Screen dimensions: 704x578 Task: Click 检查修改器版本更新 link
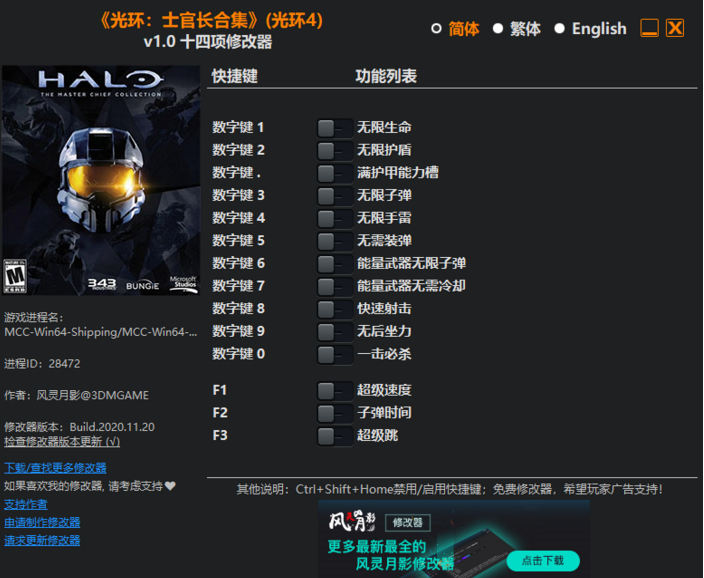pos(62,441)
